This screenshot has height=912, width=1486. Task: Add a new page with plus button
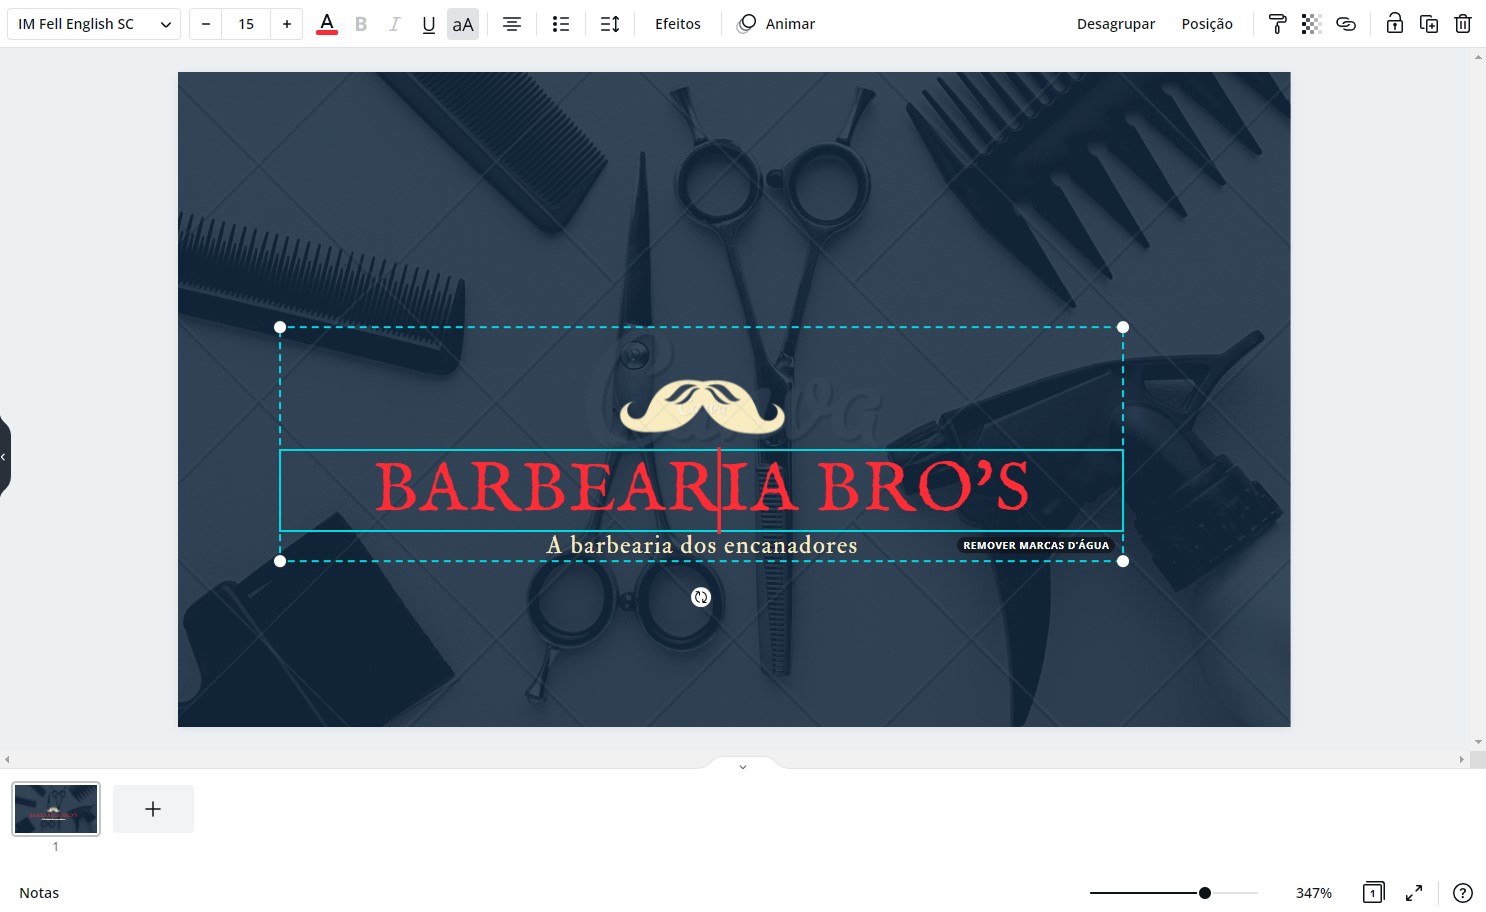tap(153, 809)
